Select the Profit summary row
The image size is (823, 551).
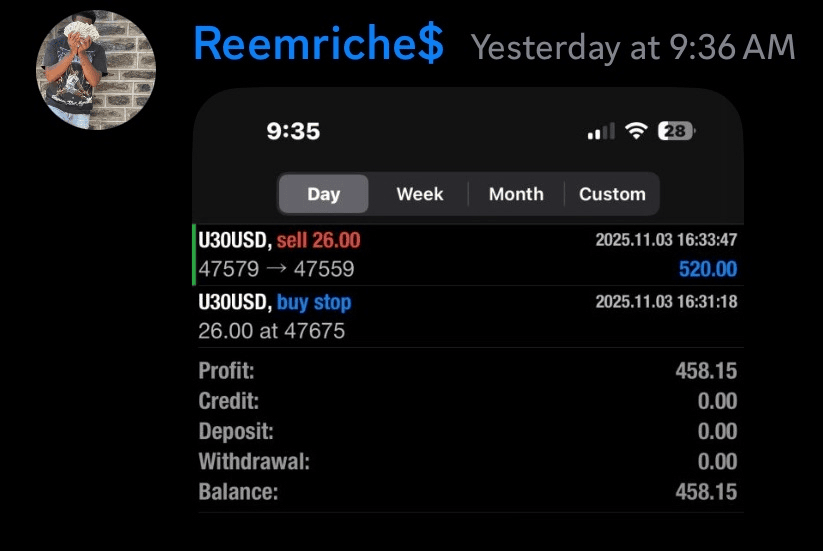[x=467, y=371]
